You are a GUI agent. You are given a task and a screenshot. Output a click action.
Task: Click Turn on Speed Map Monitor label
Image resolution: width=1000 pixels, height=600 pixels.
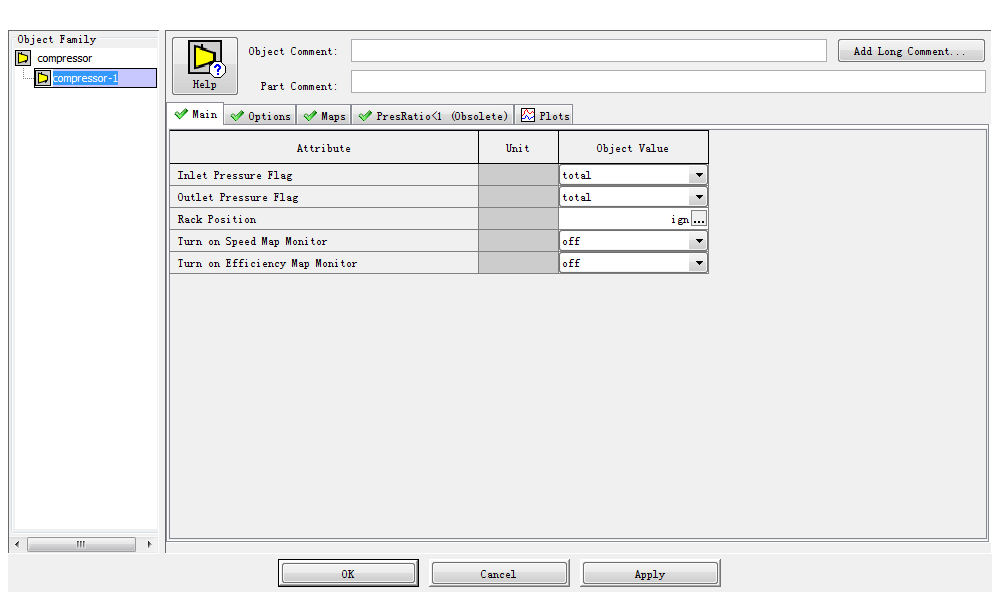point(252,242)
